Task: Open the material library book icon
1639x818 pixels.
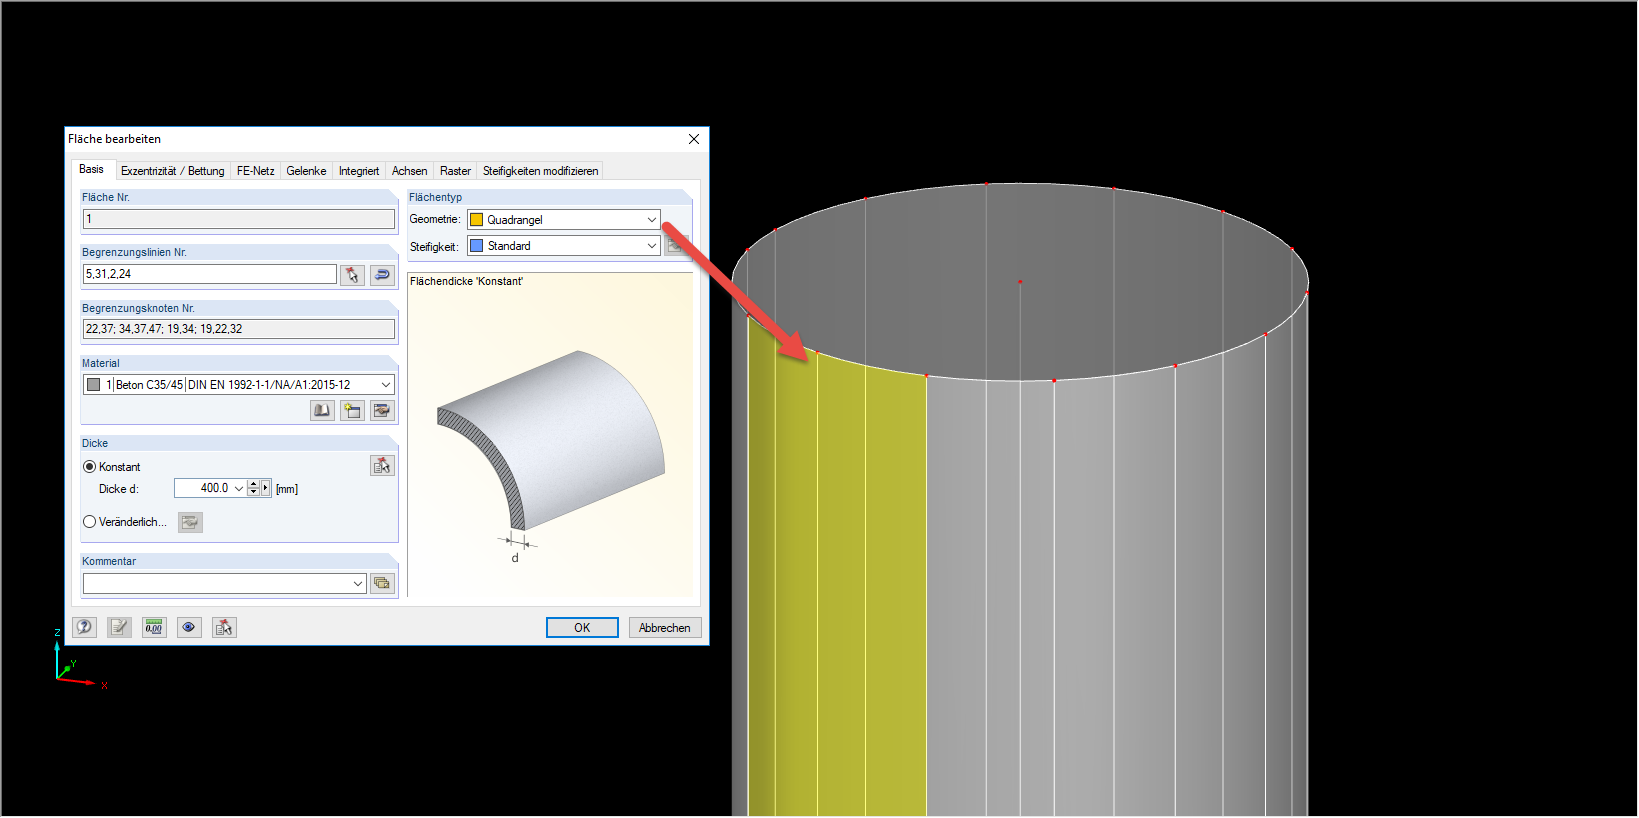Action: coord(322,410)
